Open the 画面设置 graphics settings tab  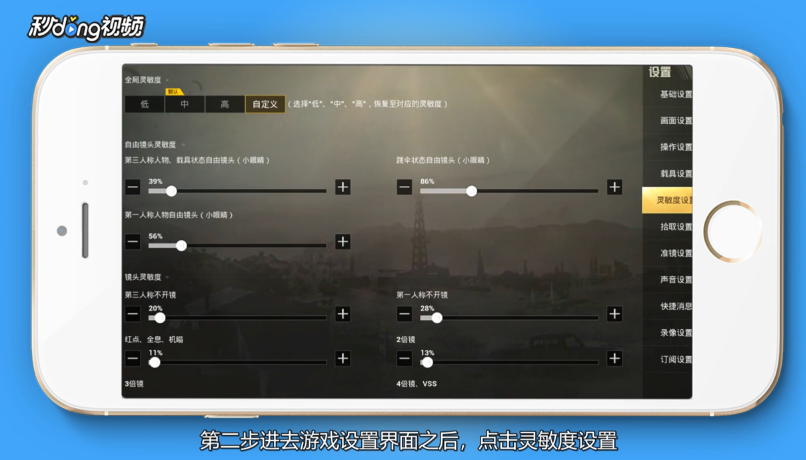point(668,121)
